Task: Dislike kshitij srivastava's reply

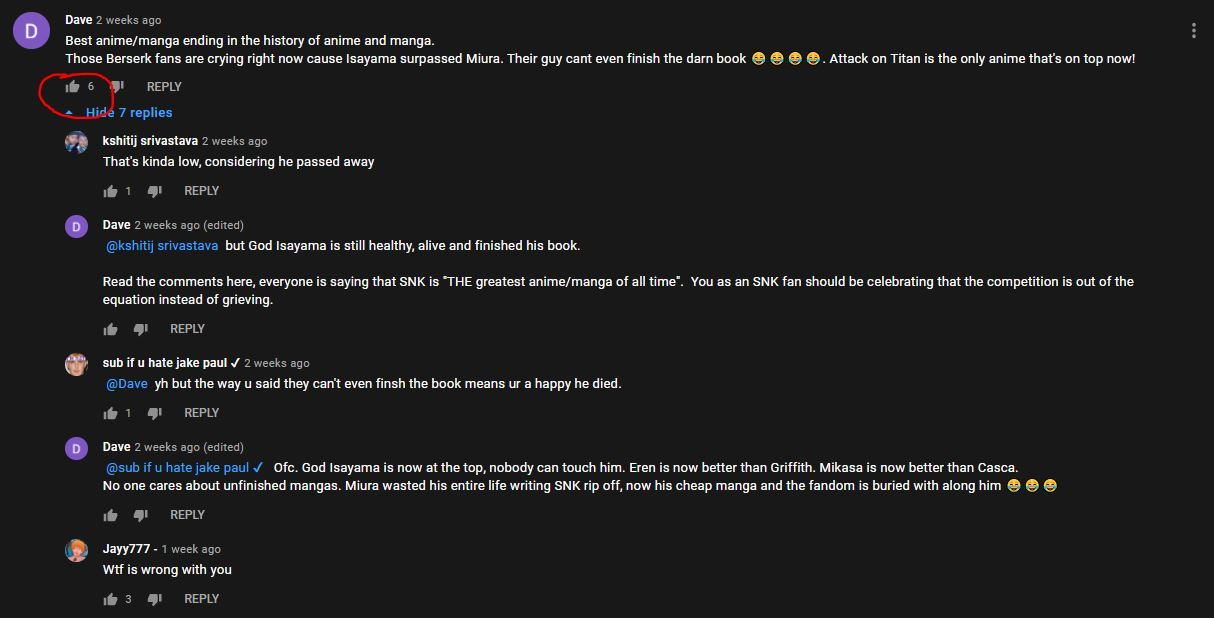Action: pos(154,191)
